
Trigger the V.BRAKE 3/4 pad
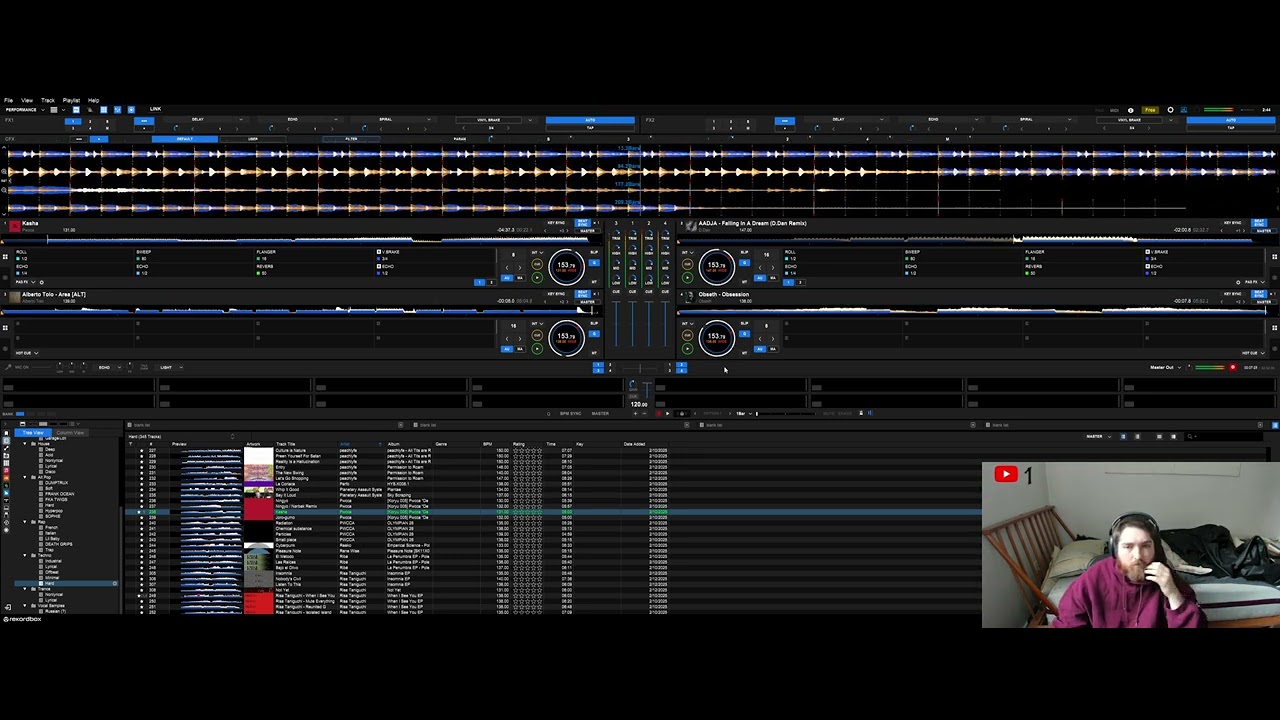(435, 255)
